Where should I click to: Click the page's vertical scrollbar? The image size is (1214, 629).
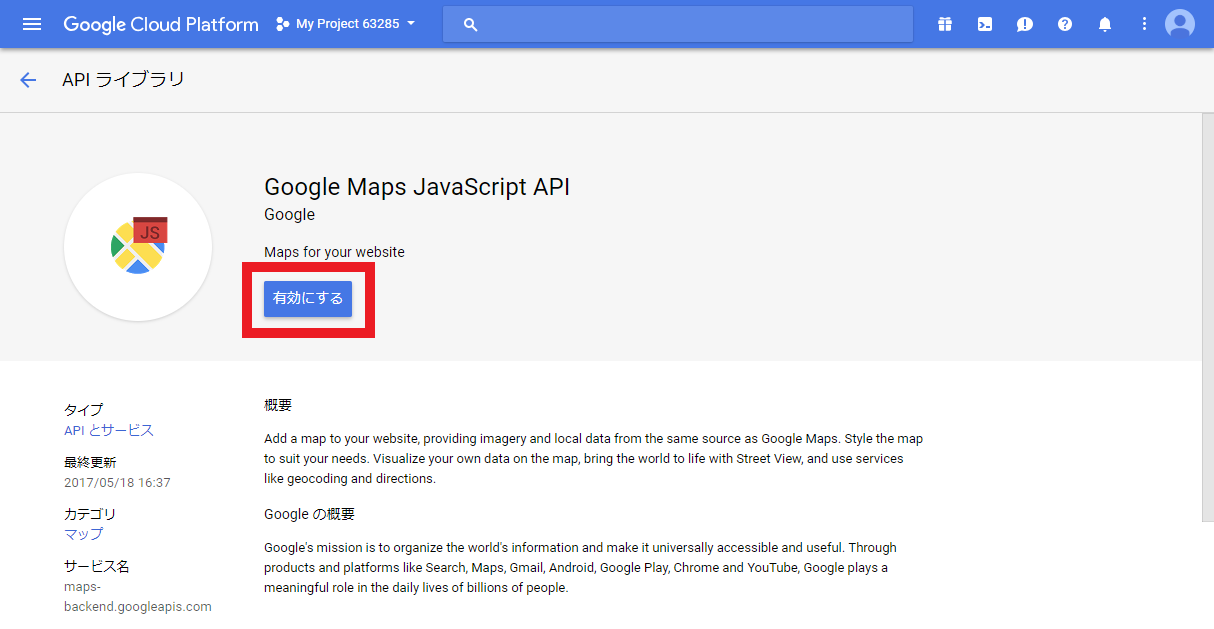click(x=1207, y=317)
